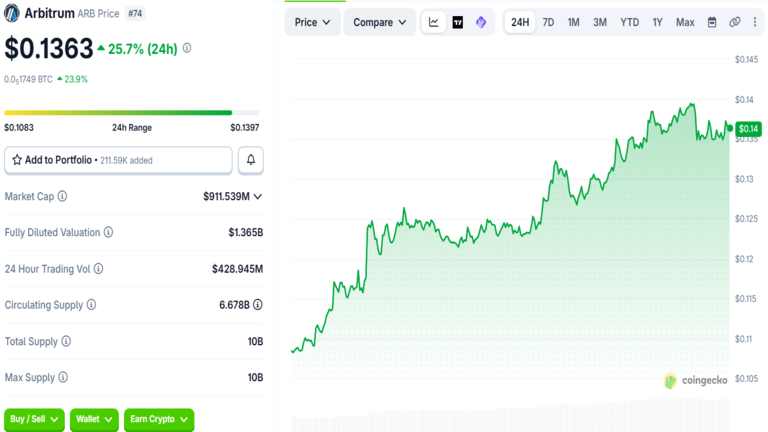
Task: Click the 0.0₅1749 BTC price text
Action: (x=28, y=79)
